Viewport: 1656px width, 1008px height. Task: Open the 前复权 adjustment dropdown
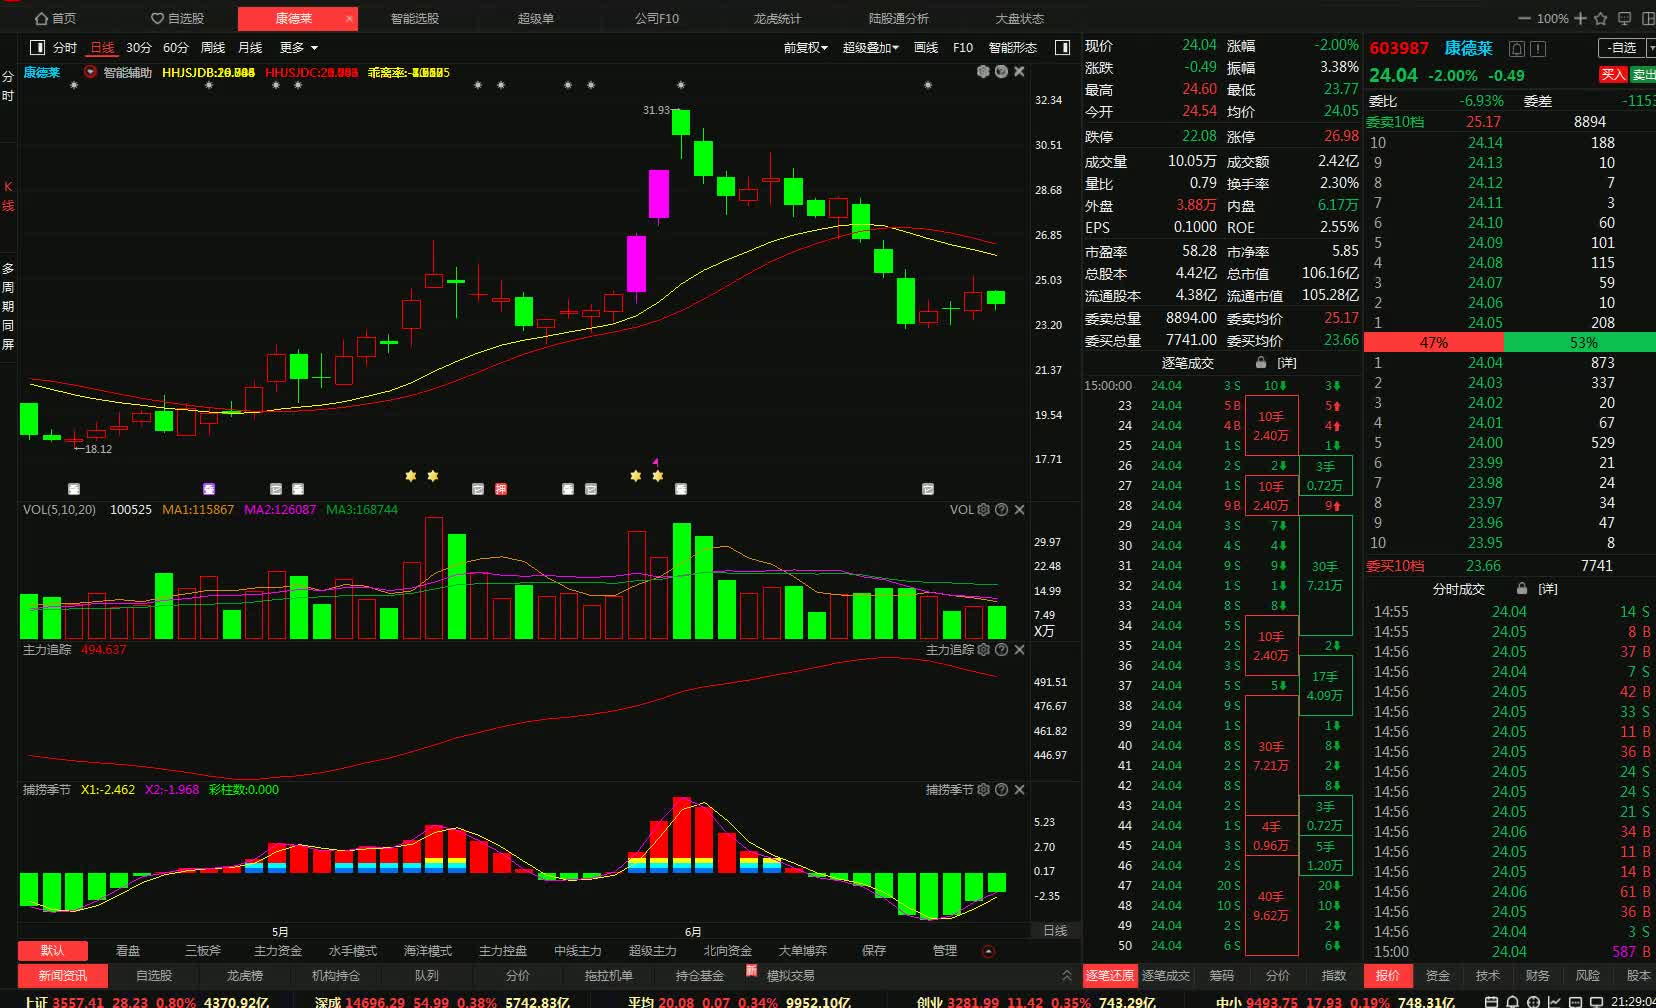[805, 47]
